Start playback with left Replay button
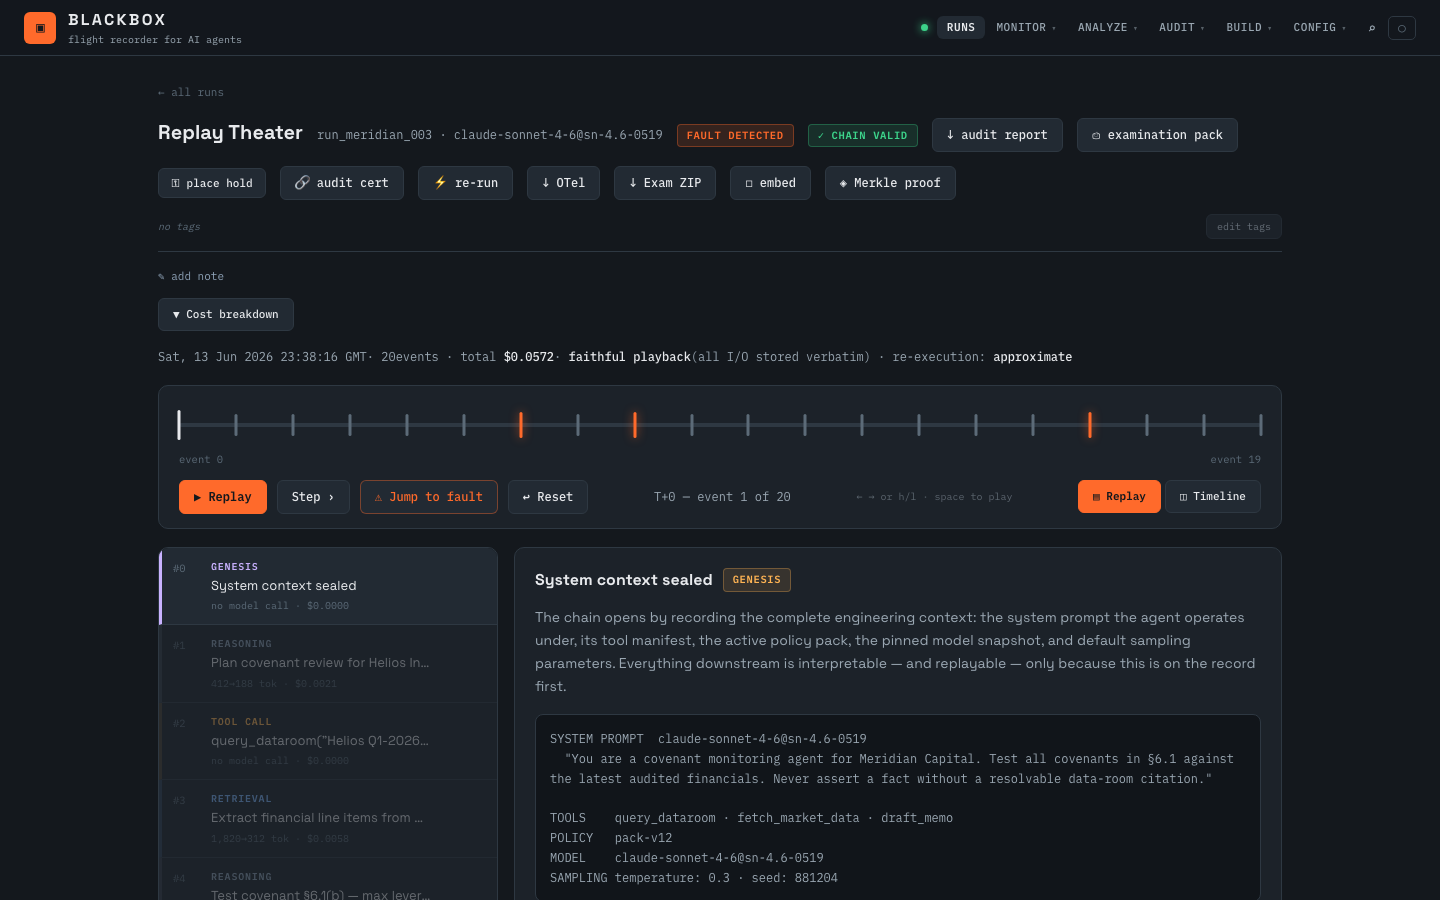The height and width of the screenshot is (900, 1440). point(223,497)
